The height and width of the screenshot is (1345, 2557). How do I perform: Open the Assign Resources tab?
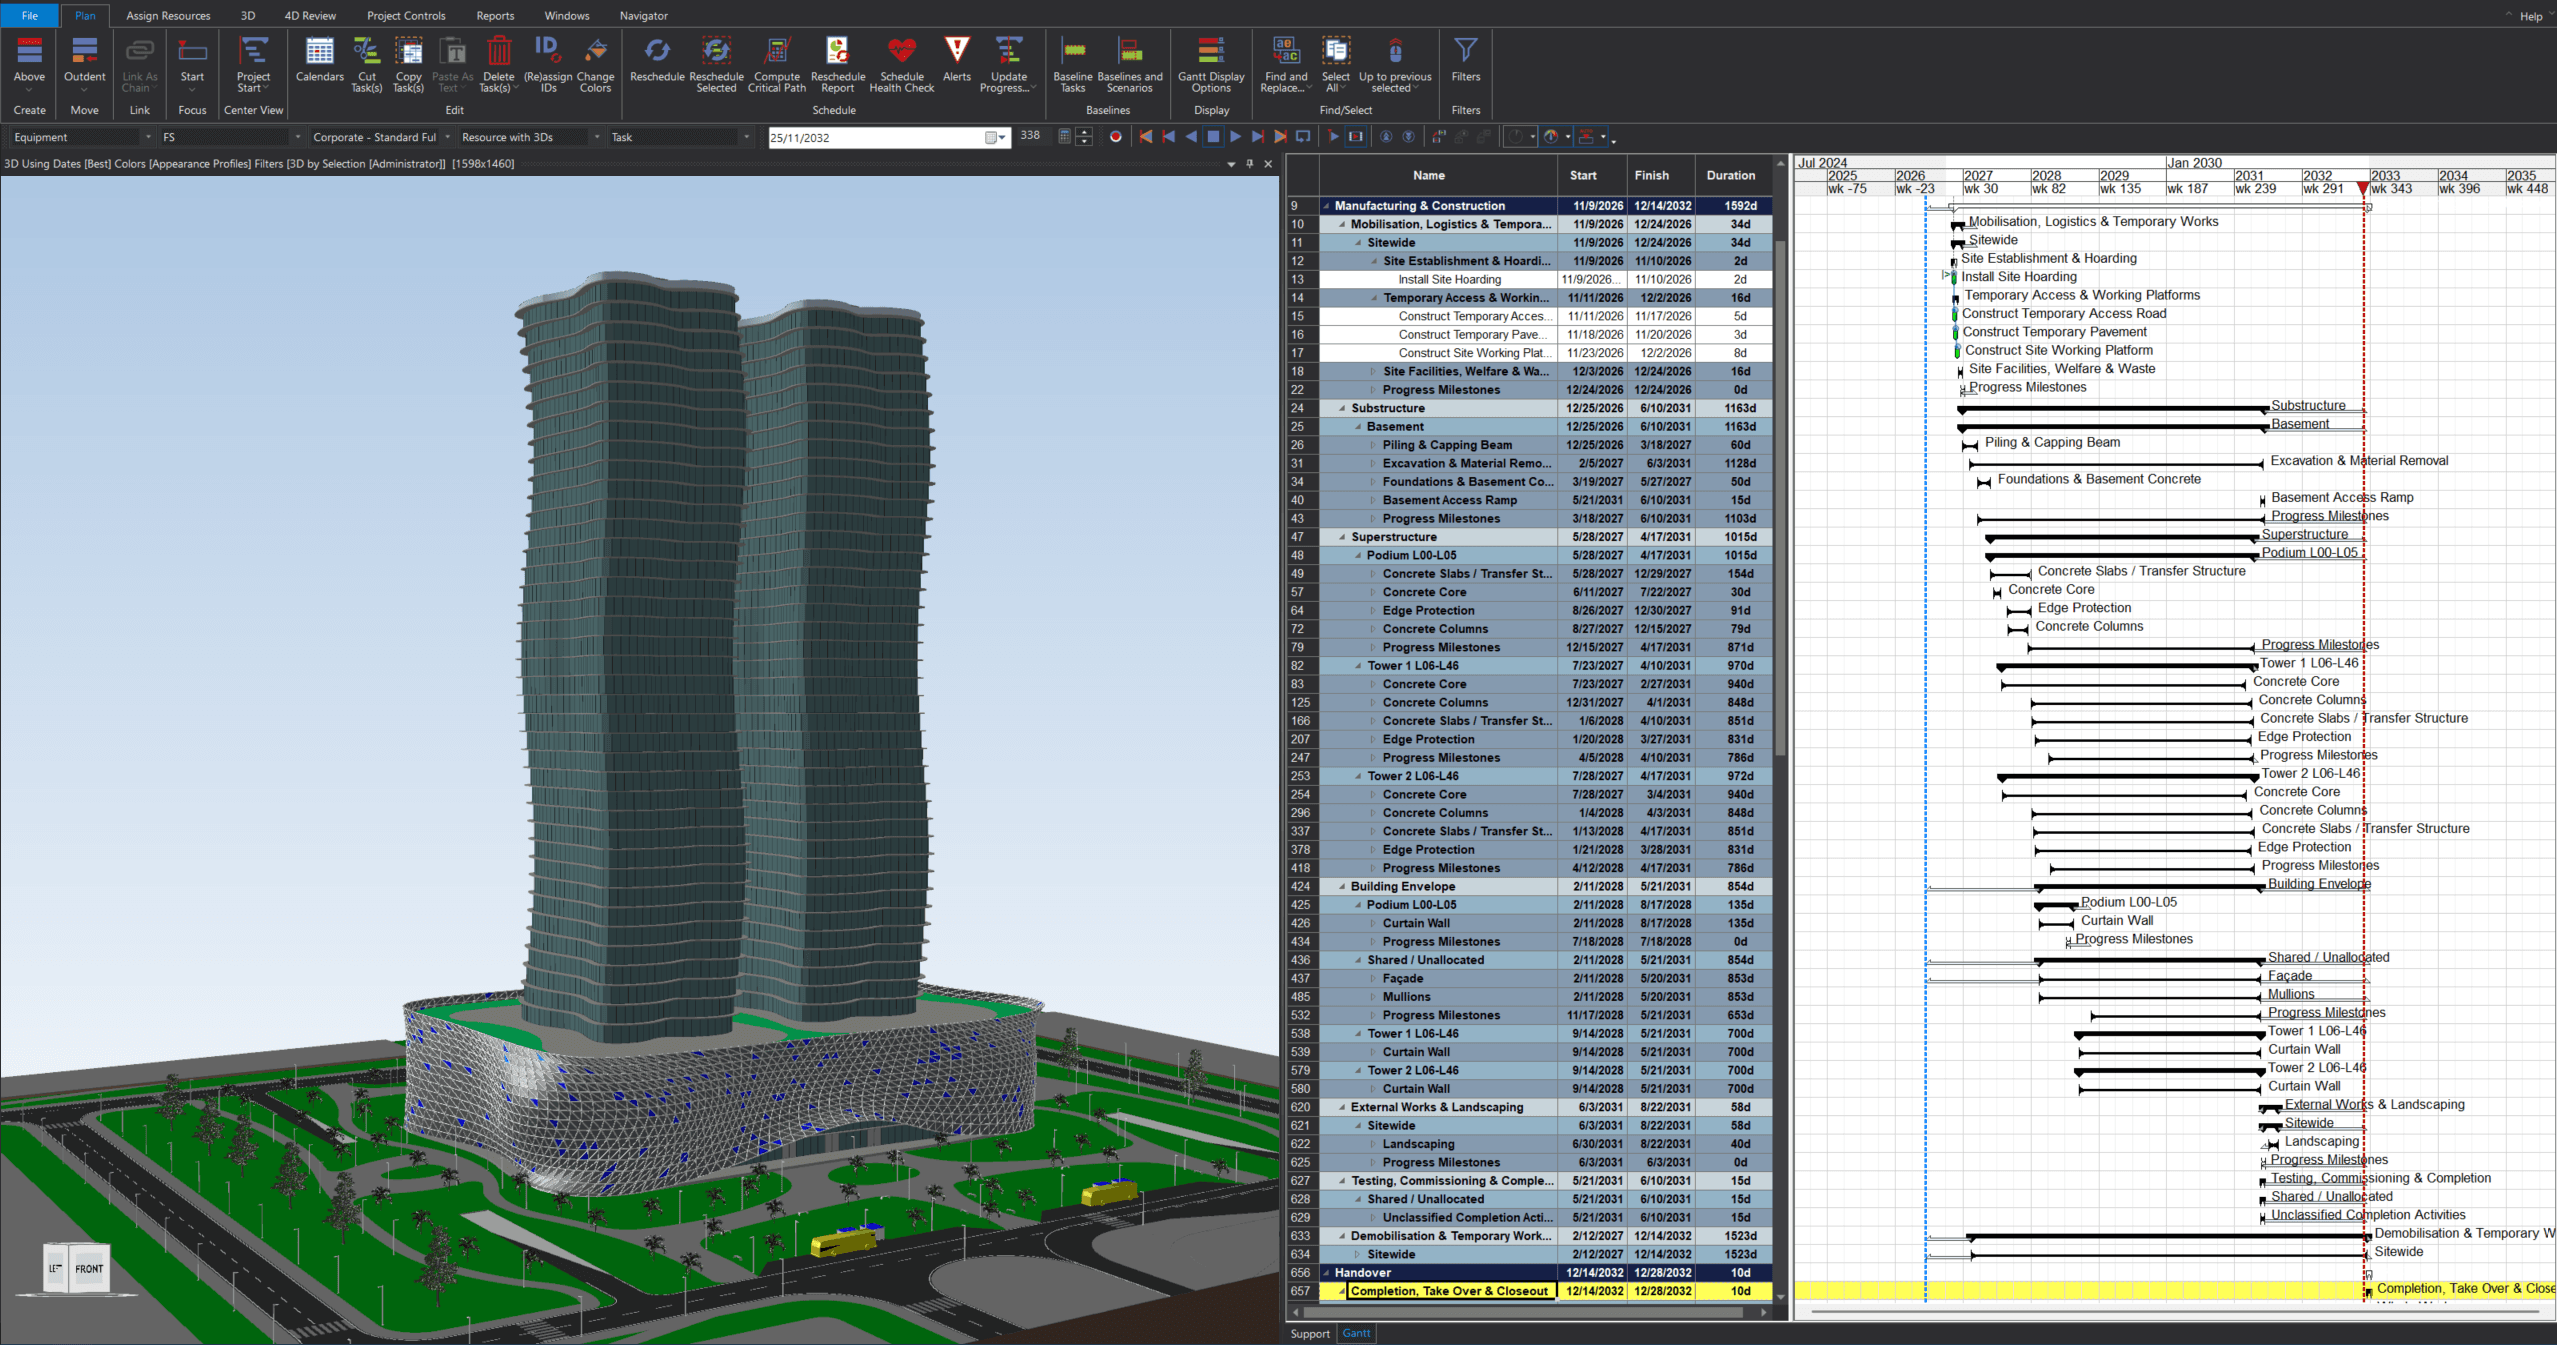tap(168, 15)
